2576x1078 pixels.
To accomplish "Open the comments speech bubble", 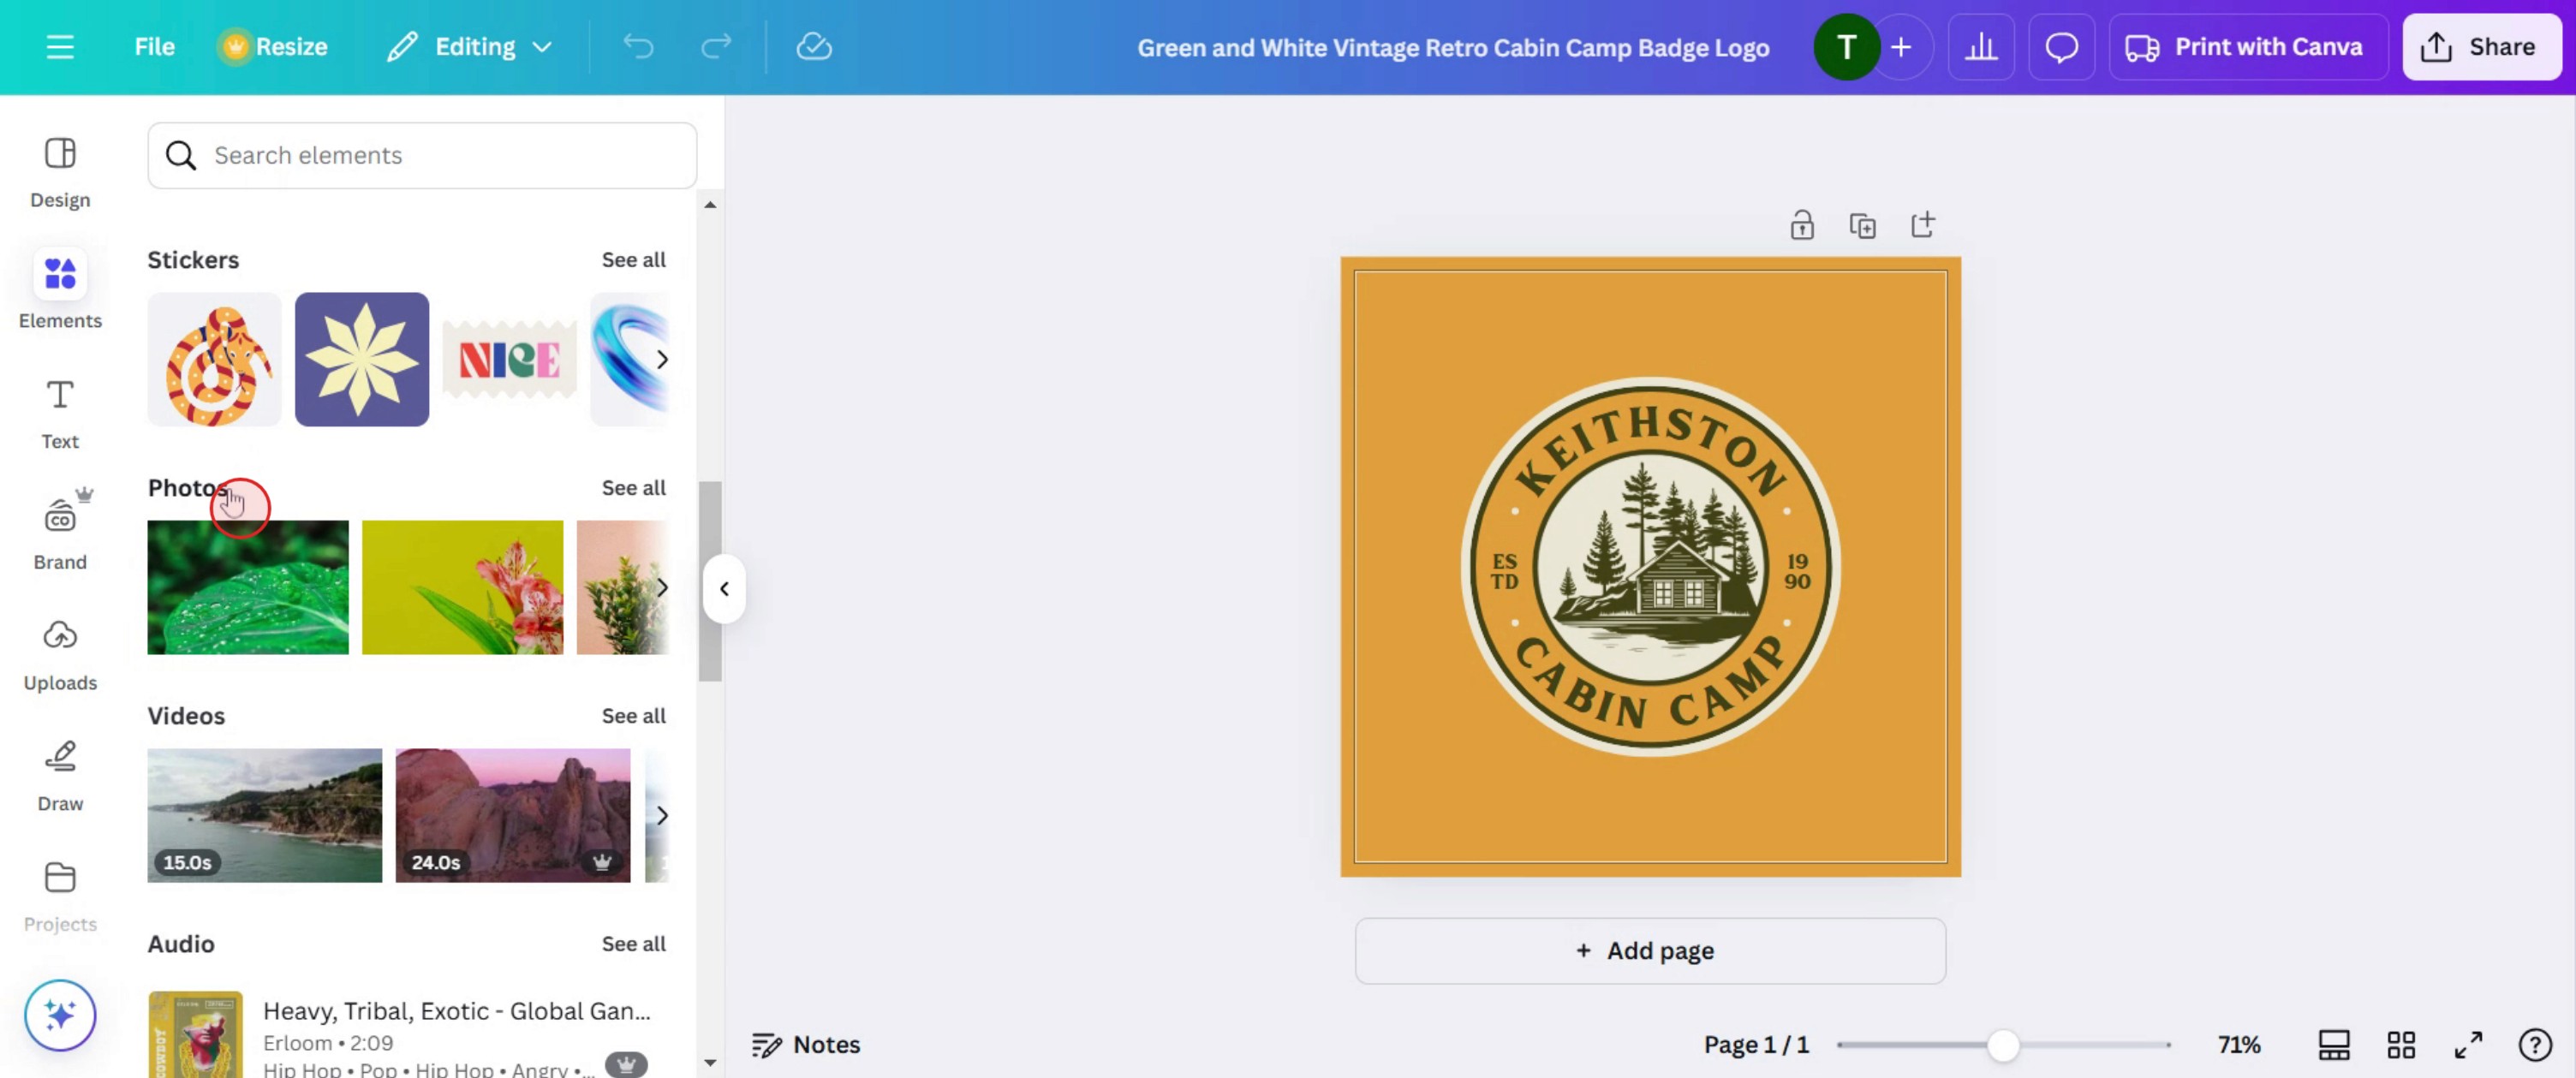I will point(2061,47).
